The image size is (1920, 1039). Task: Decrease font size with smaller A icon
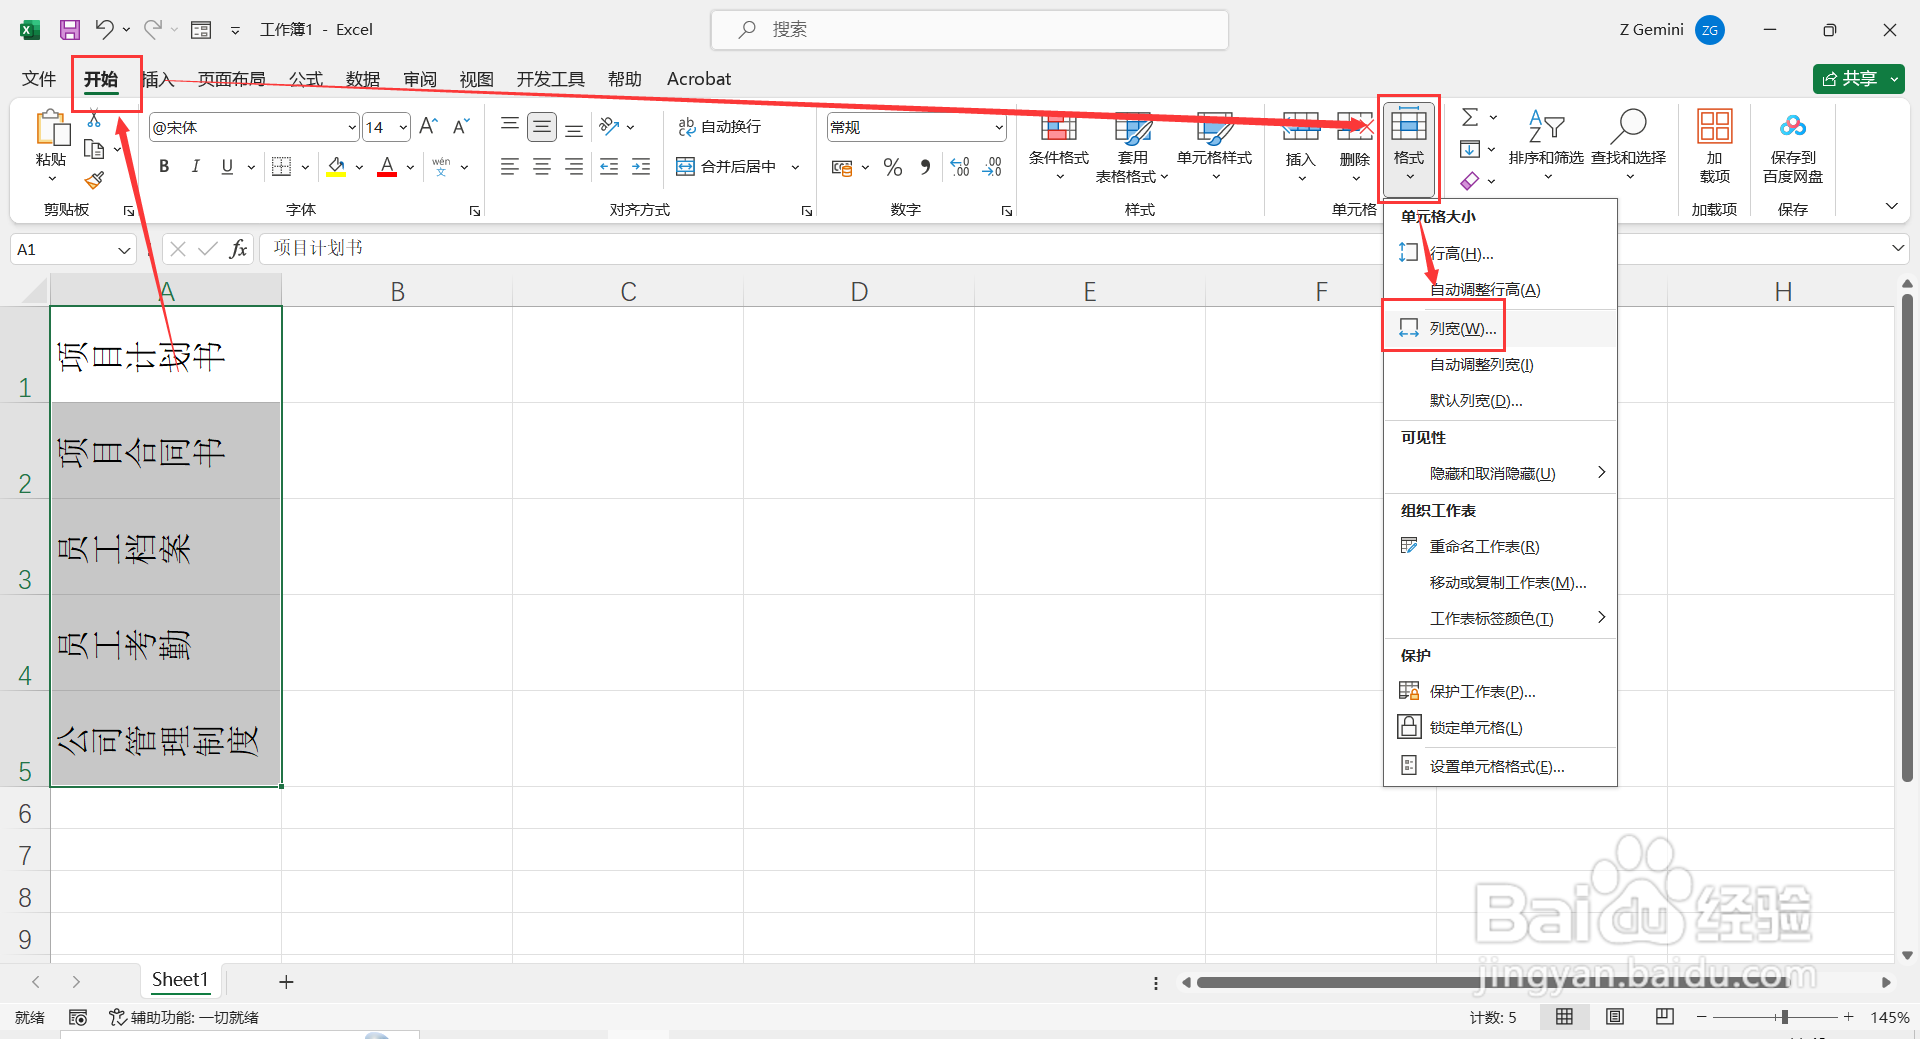pyautogui.click(x=461, y=126)
